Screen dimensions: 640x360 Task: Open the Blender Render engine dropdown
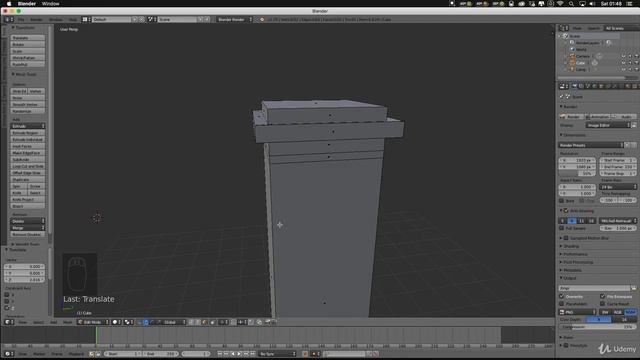pyautogui.click(x=235, y=19)
